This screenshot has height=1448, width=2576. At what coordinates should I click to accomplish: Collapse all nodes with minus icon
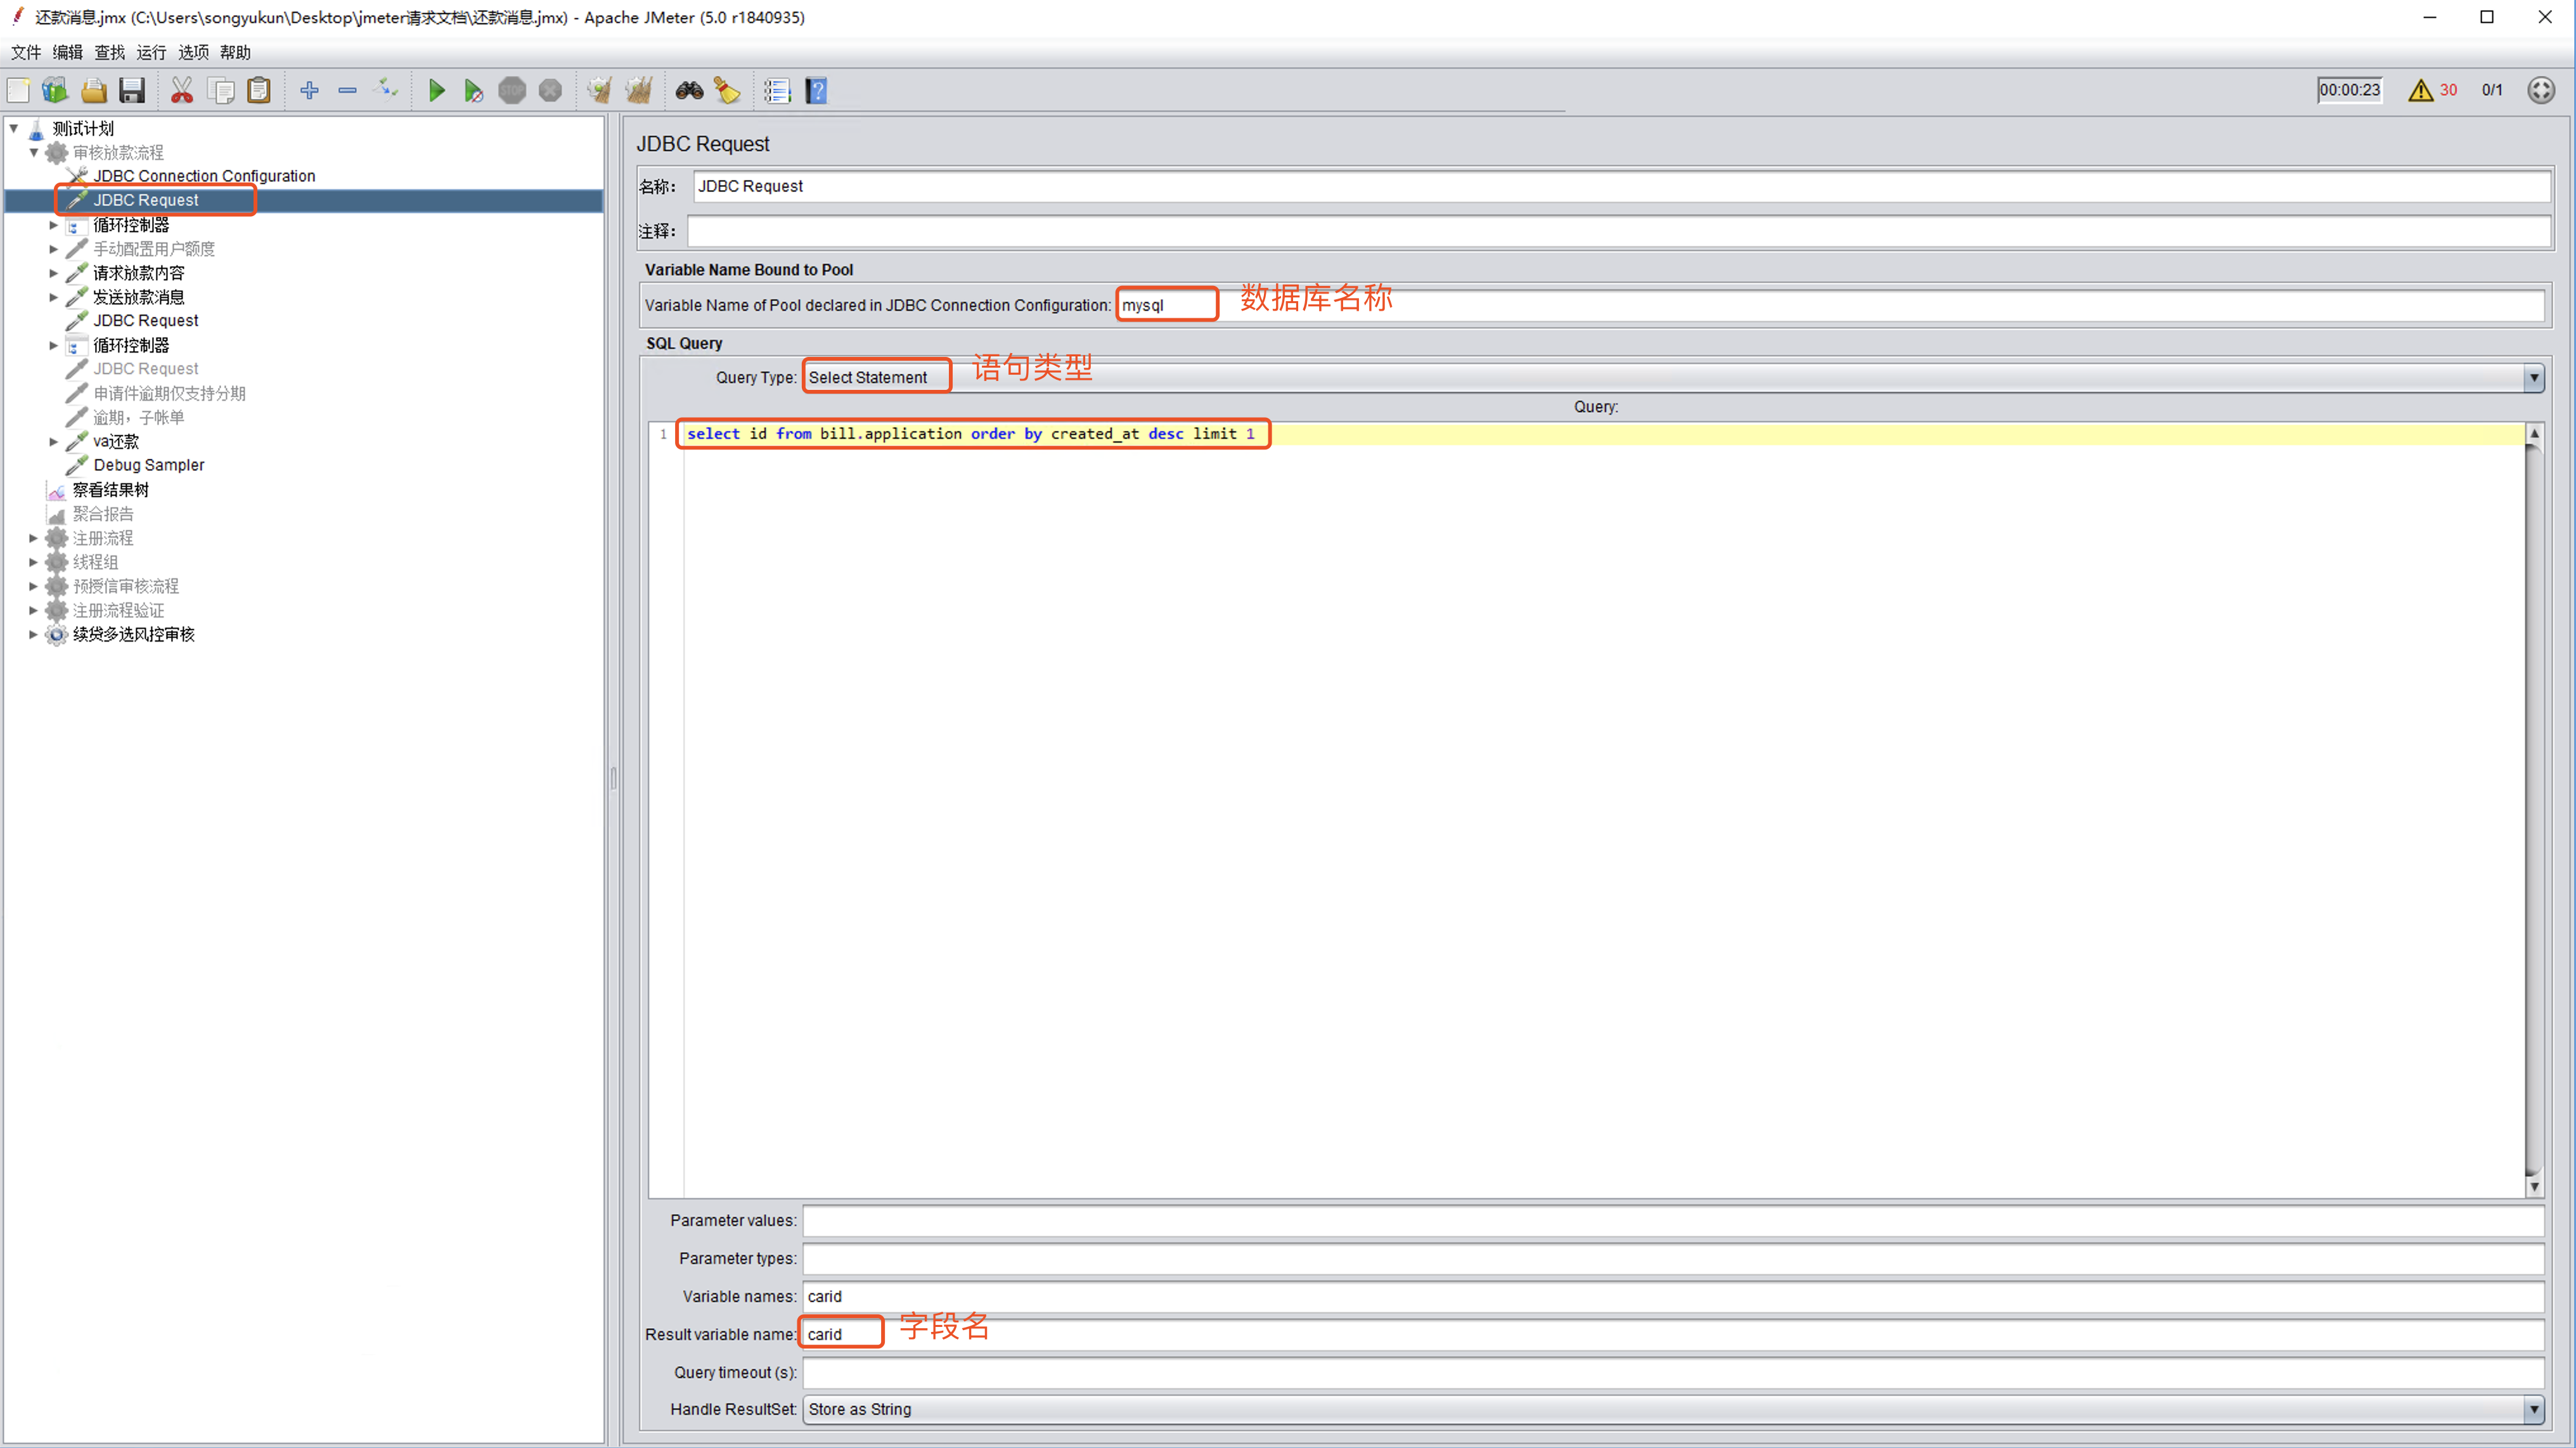[347, 91]
